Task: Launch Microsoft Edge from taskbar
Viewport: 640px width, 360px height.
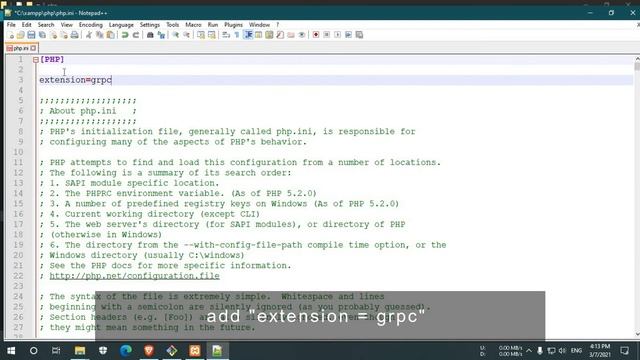Action: 126,351
